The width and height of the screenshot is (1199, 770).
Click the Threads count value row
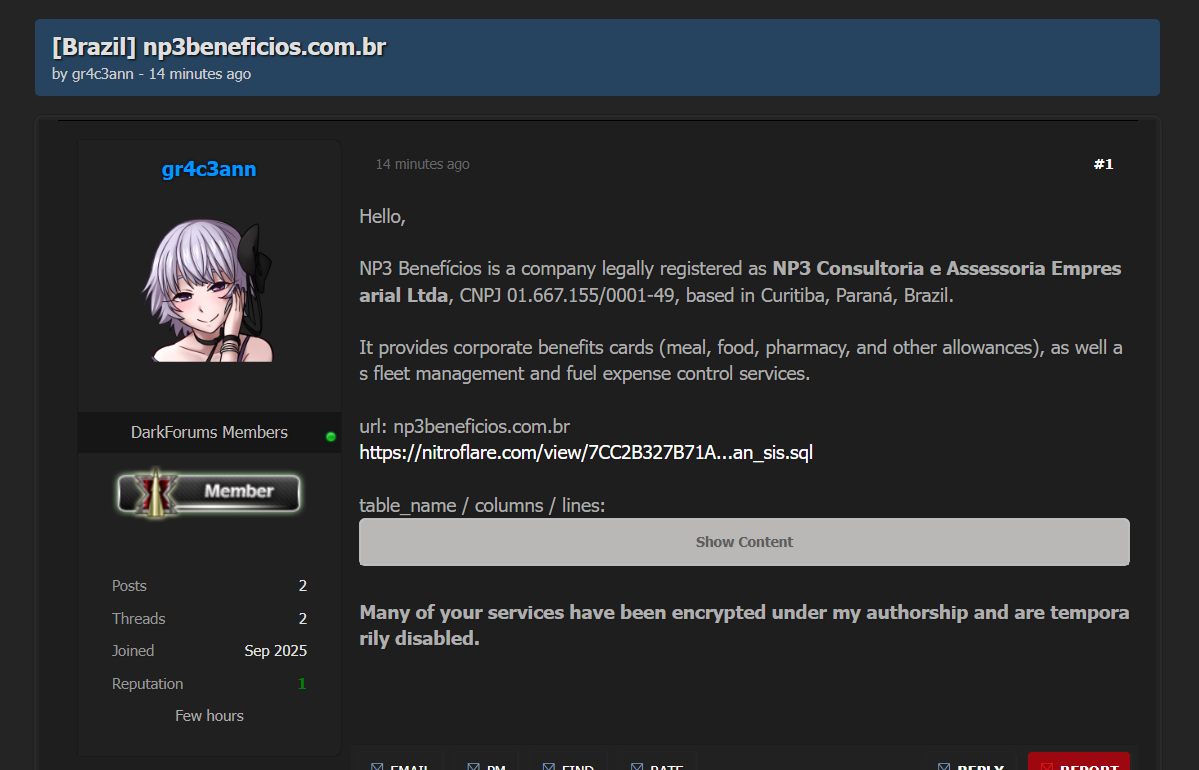pyautogui.click(x=209, y=619)
